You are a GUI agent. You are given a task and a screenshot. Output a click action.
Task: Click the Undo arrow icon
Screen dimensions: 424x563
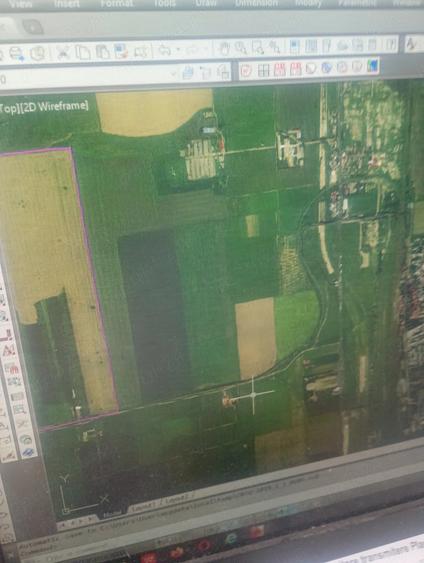(164, 50)
